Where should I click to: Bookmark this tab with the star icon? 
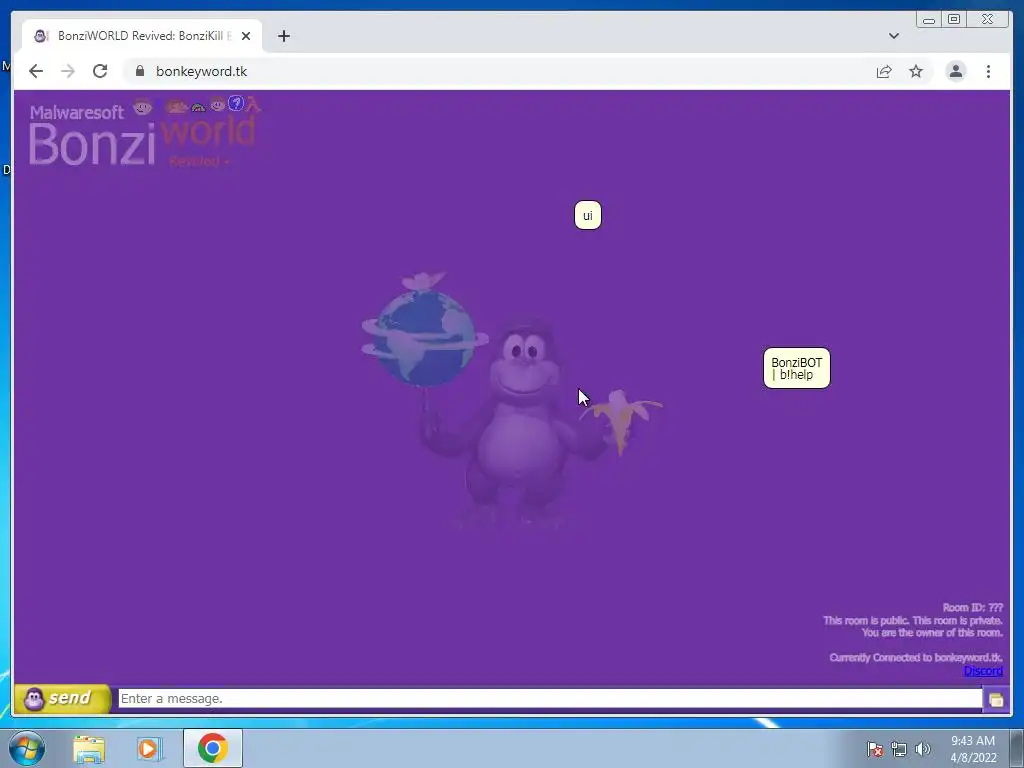pos(916,71)
